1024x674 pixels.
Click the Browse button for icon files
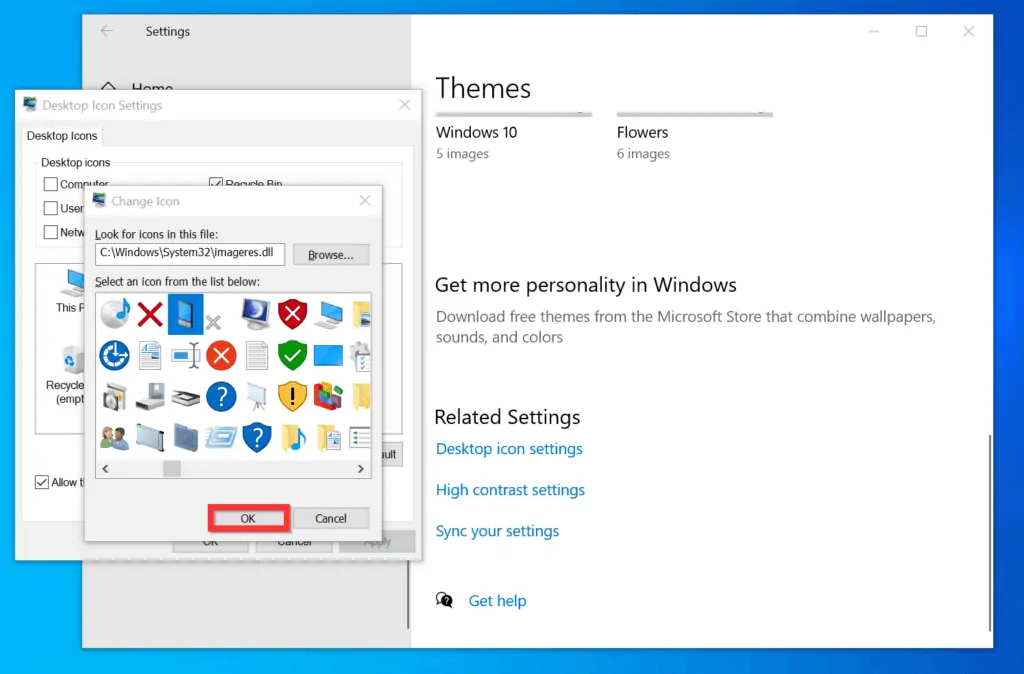coord(331,254)
